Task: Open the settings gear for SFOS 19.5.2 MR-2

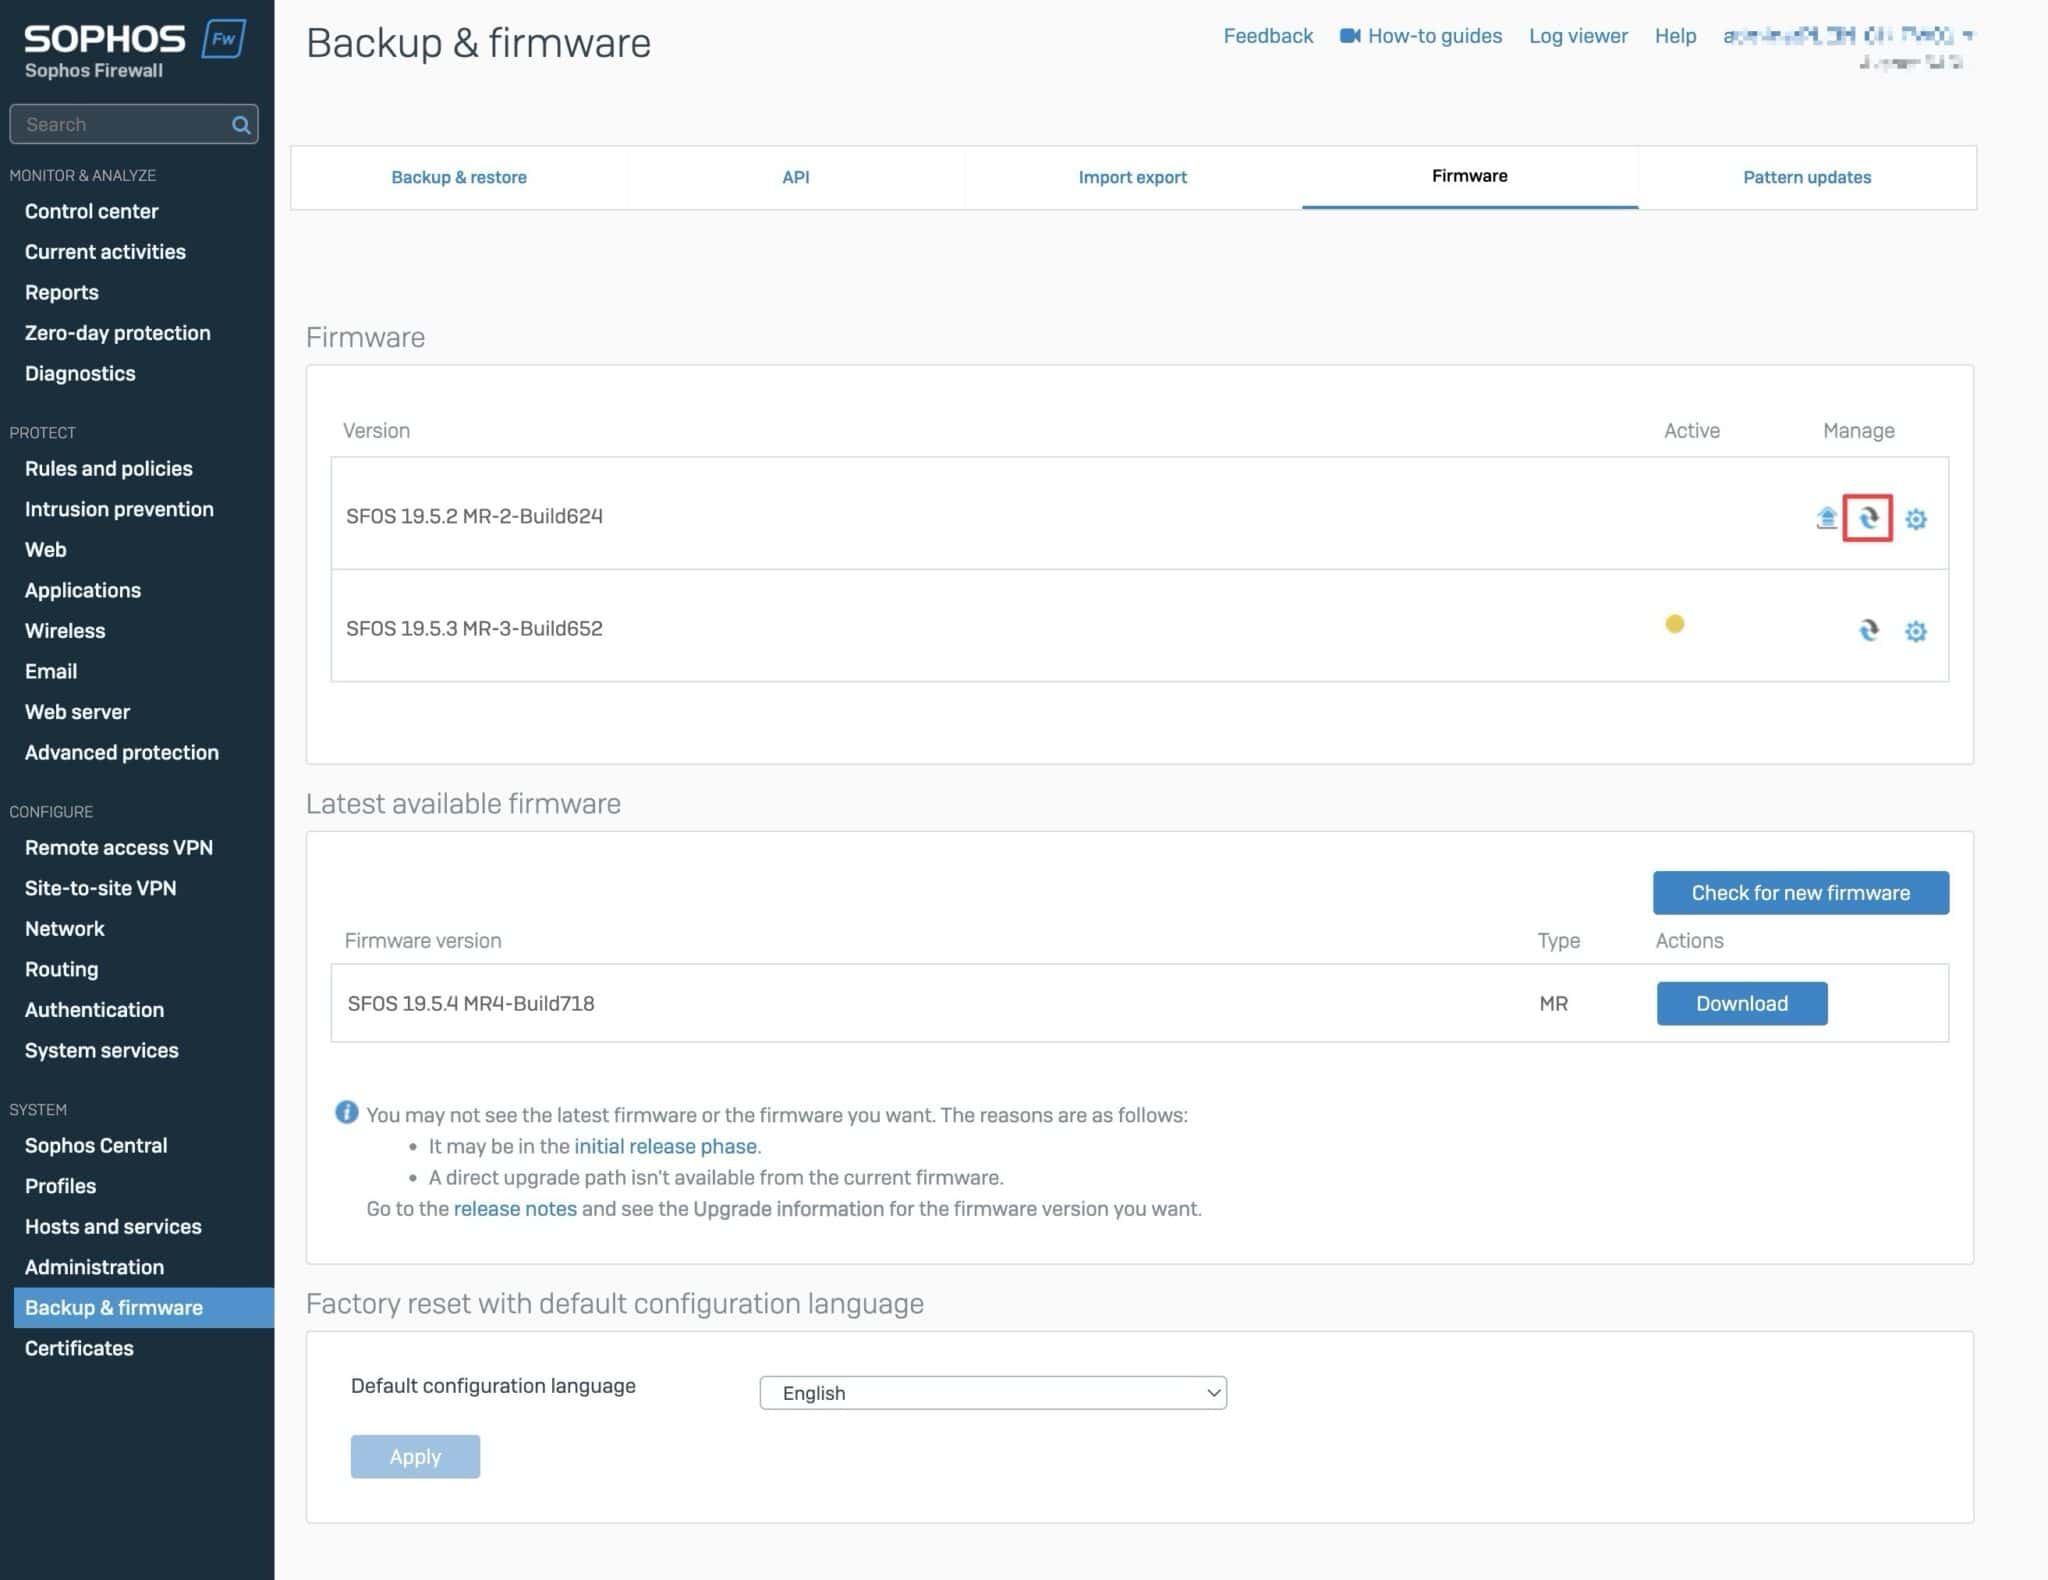Action: coord(1916,520)
